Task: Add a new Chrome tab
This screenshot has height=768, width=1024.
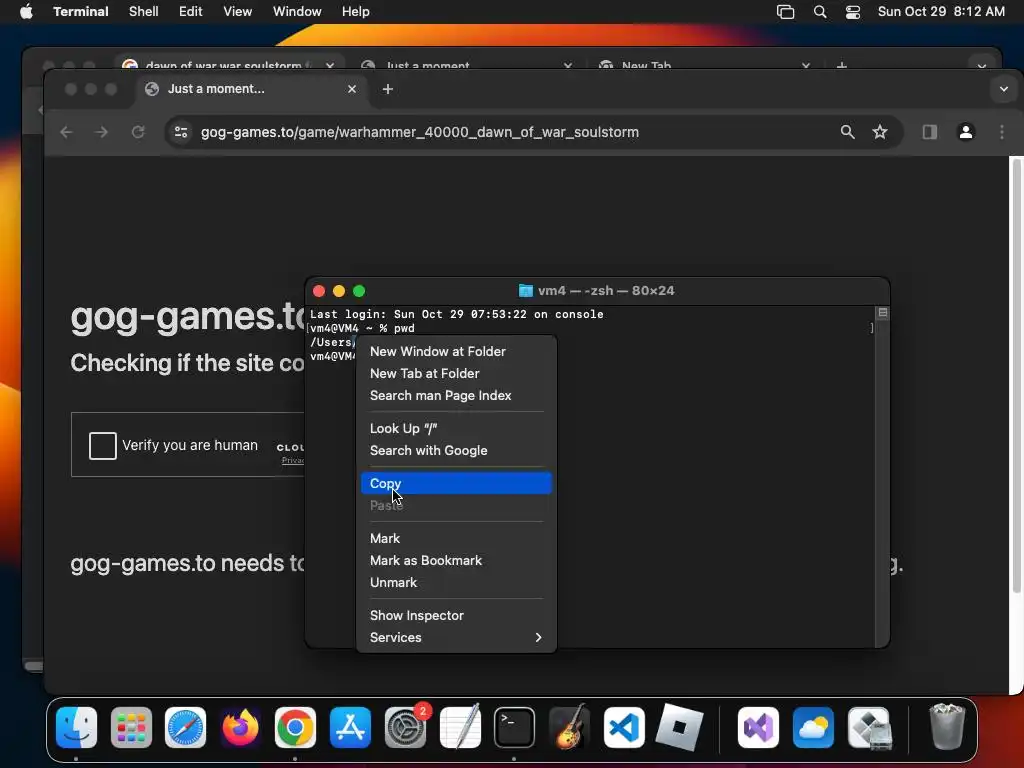Action: 388,89
